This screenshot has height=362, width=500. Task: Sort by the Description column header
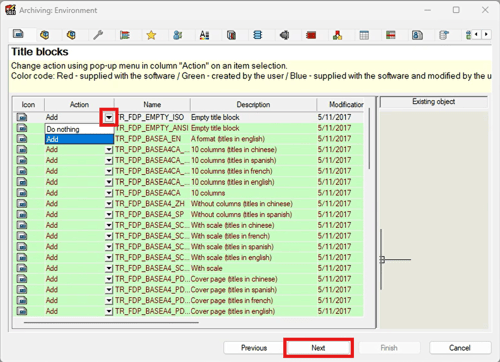pyautogui.click(x=253, y=105)
